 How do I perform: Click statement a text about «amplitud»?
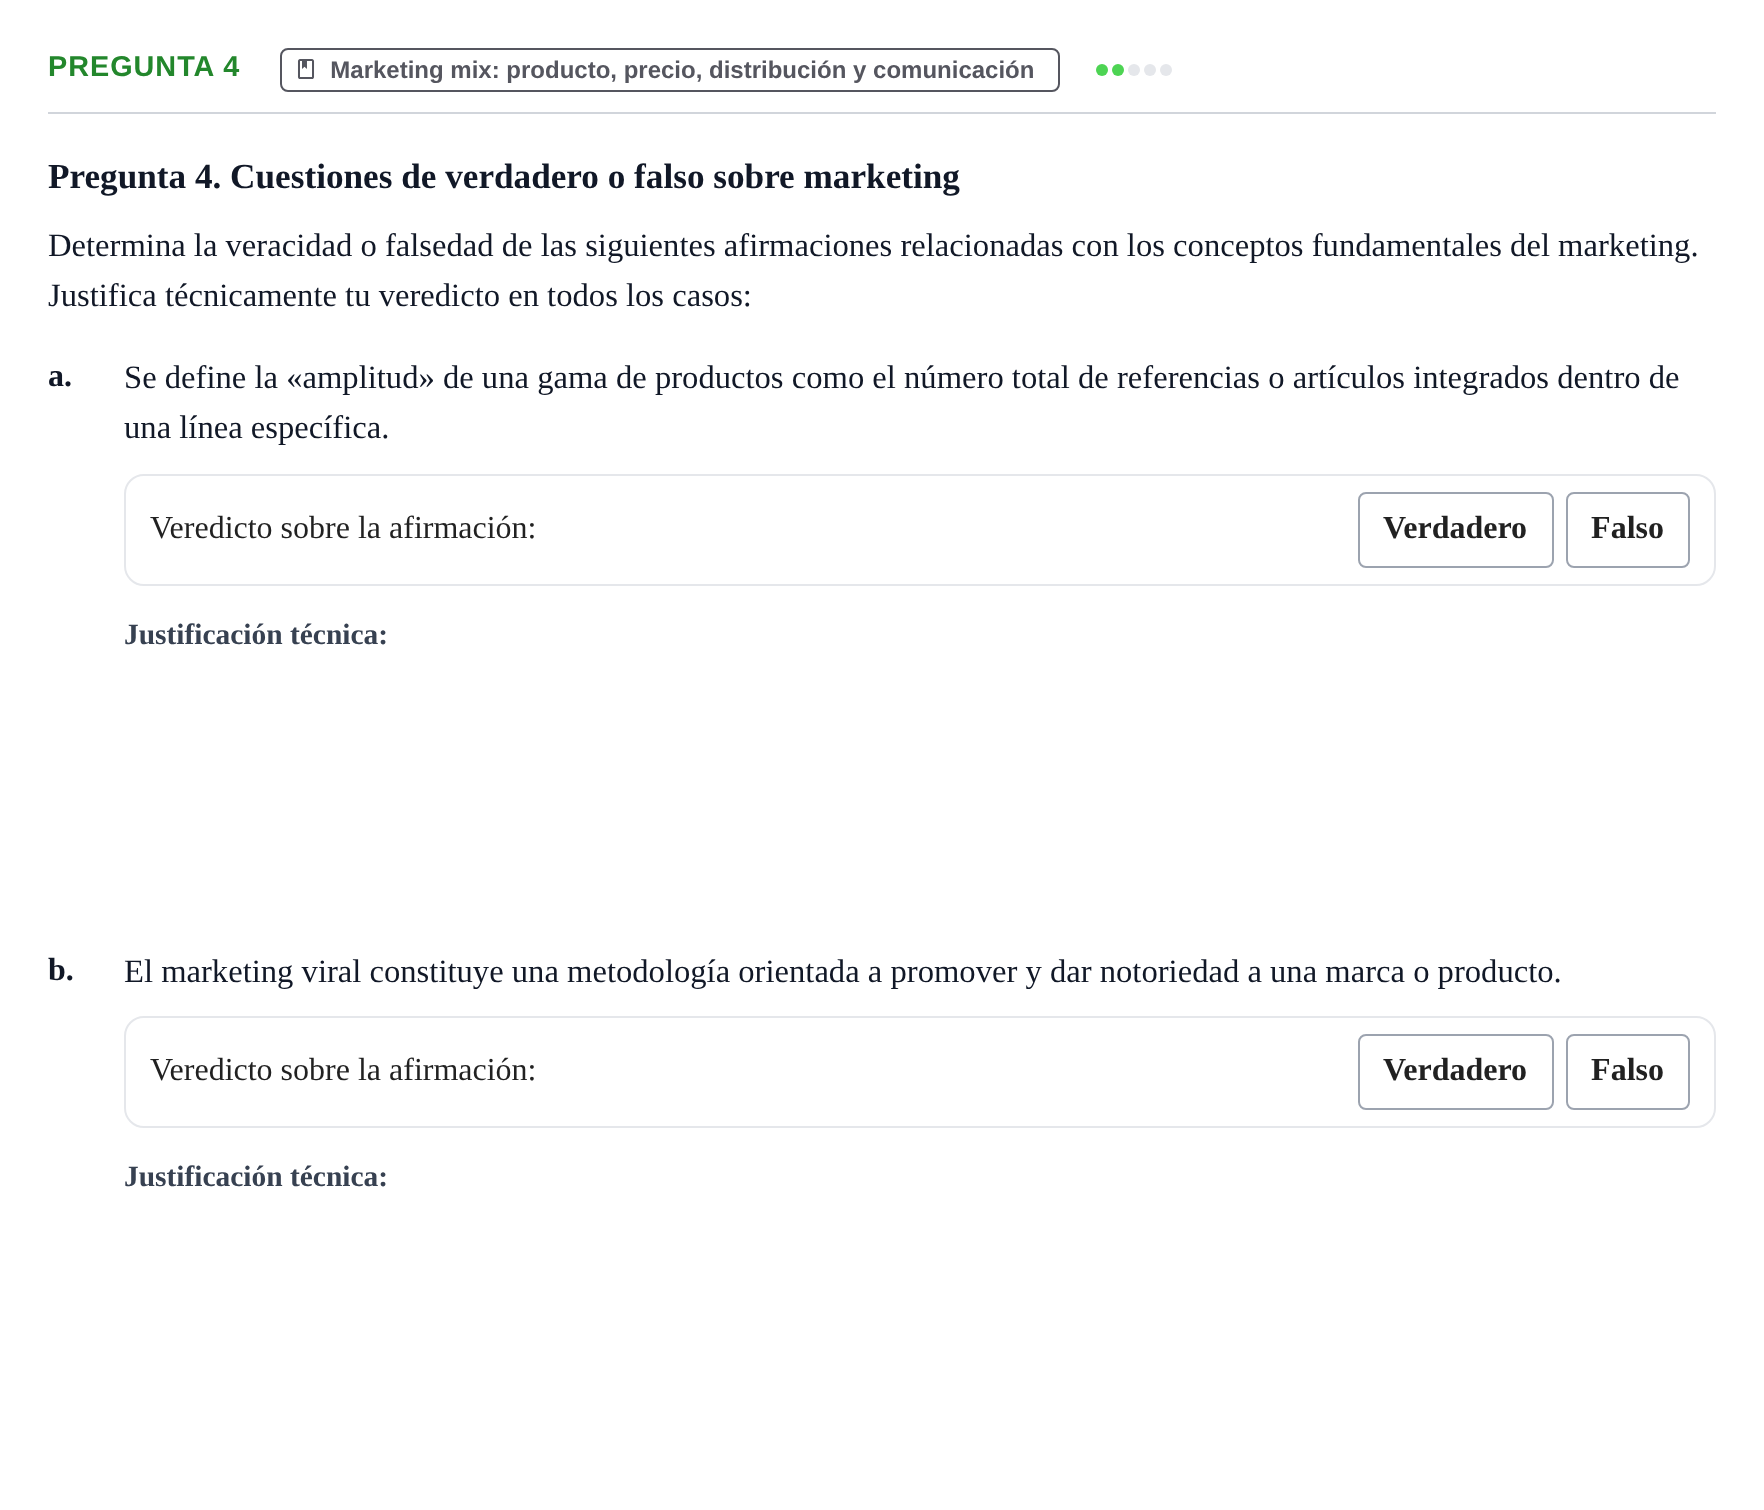pyautogui.click(x=901, y=403)
